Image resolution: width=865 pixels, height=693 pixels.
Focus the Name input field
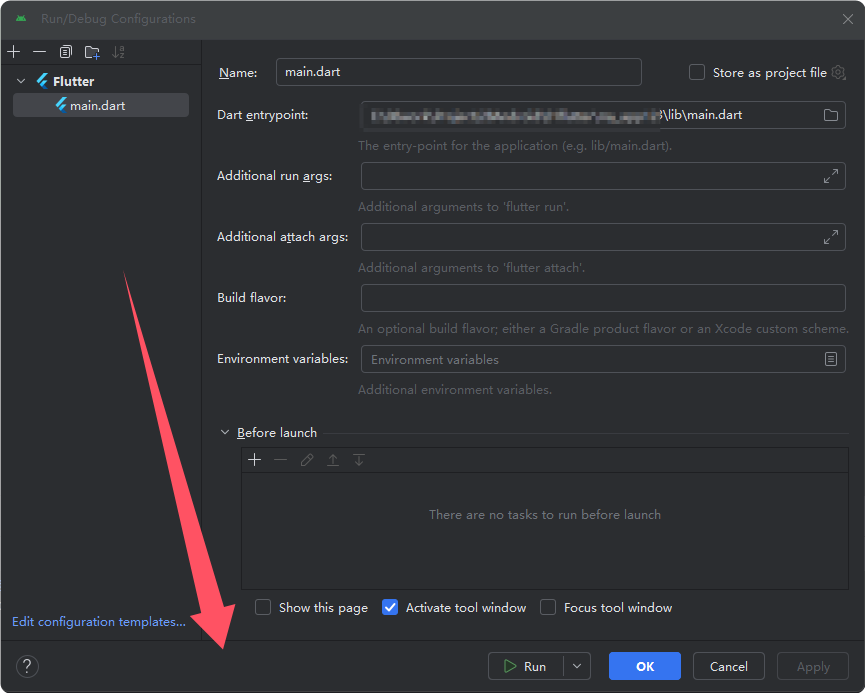pos(458,72)
